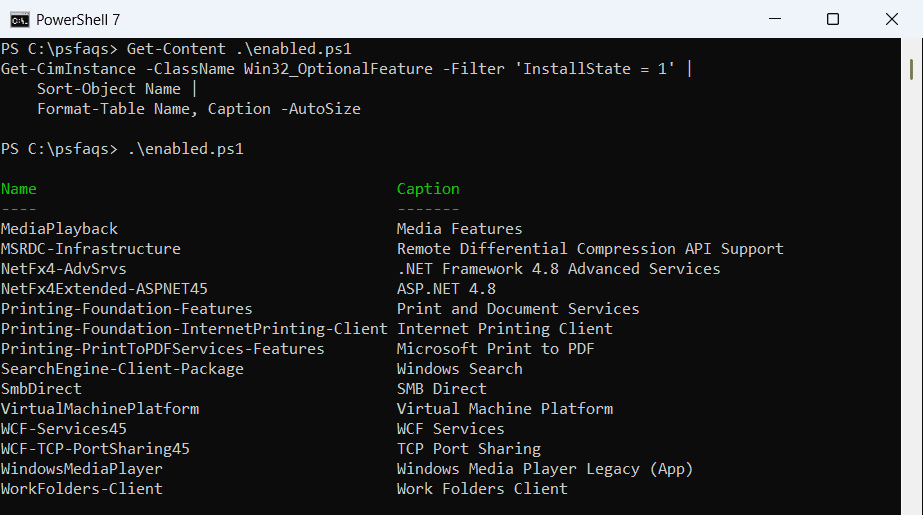Image resolution: width=923 pixels, height=515 pixels.
Task: Click the 'SMB Direct' caption
Action: (x=441, y=389)
